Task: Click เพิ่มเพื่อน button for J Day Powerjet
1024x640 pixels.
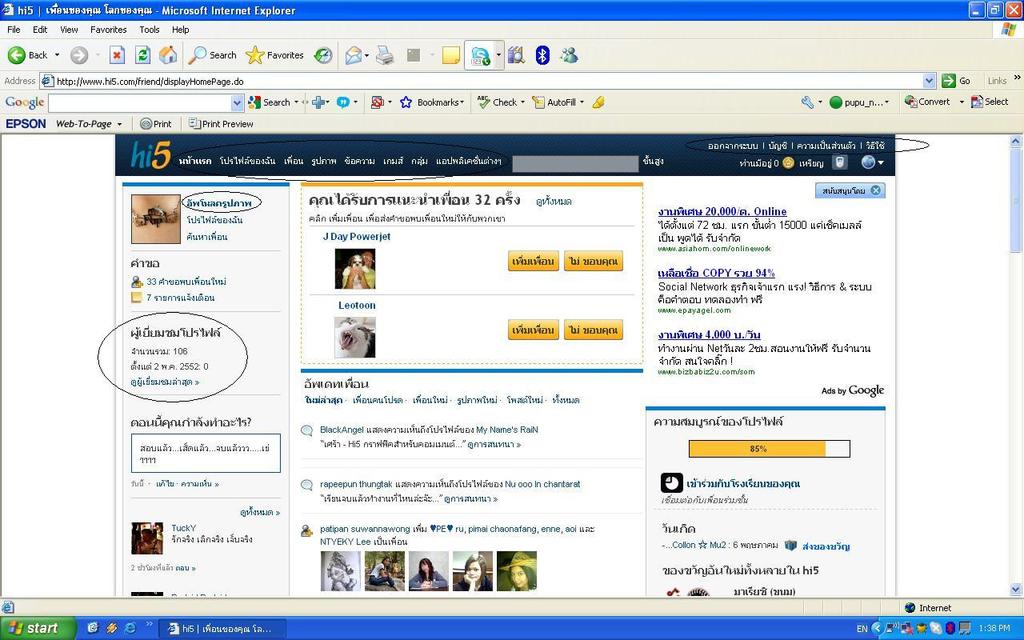Action: pyautogui.click(x=533, y=261)
